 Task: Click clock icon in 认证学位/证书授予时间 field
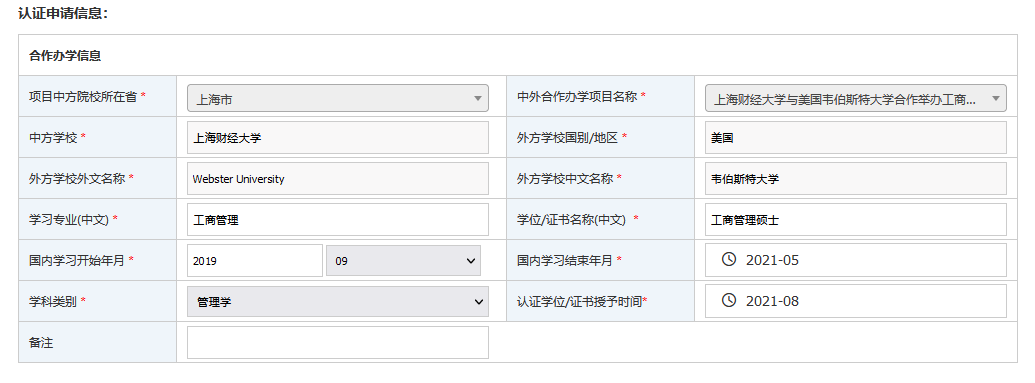tap(728, 301)
